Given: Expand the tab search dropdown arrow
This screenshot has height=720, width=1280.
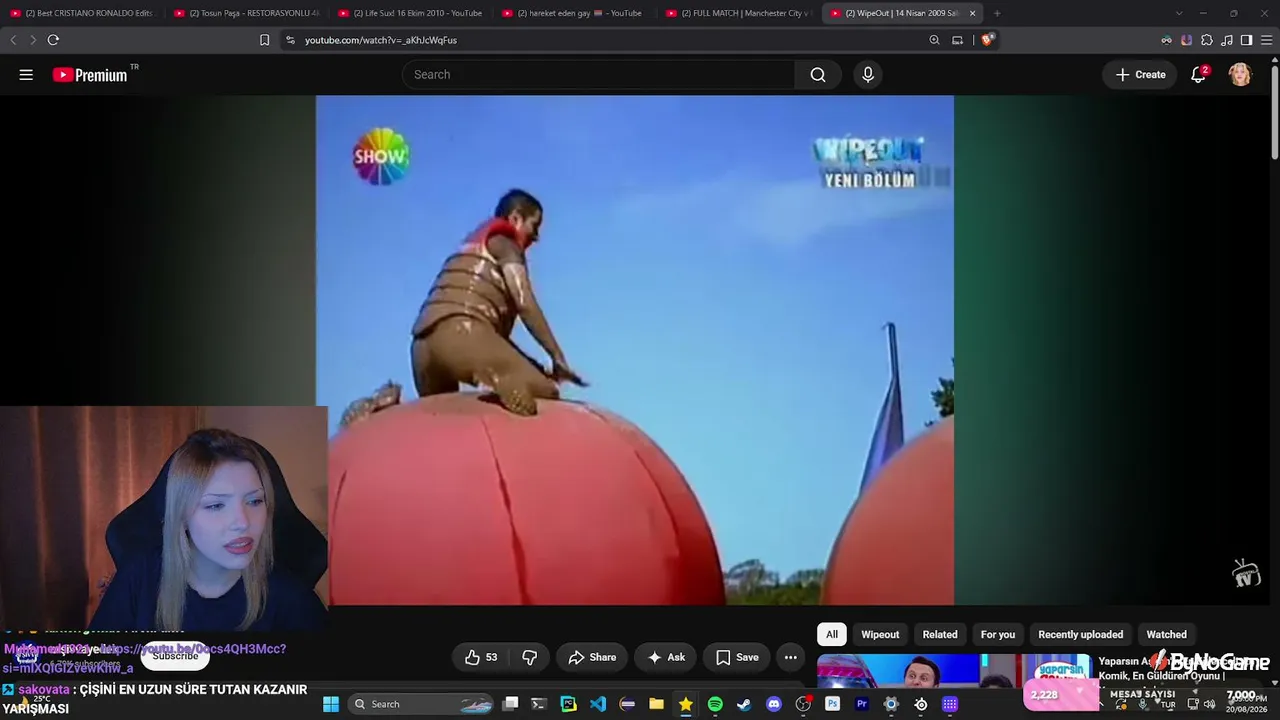Looking at the screenshot, I should tap(1179, 13).
